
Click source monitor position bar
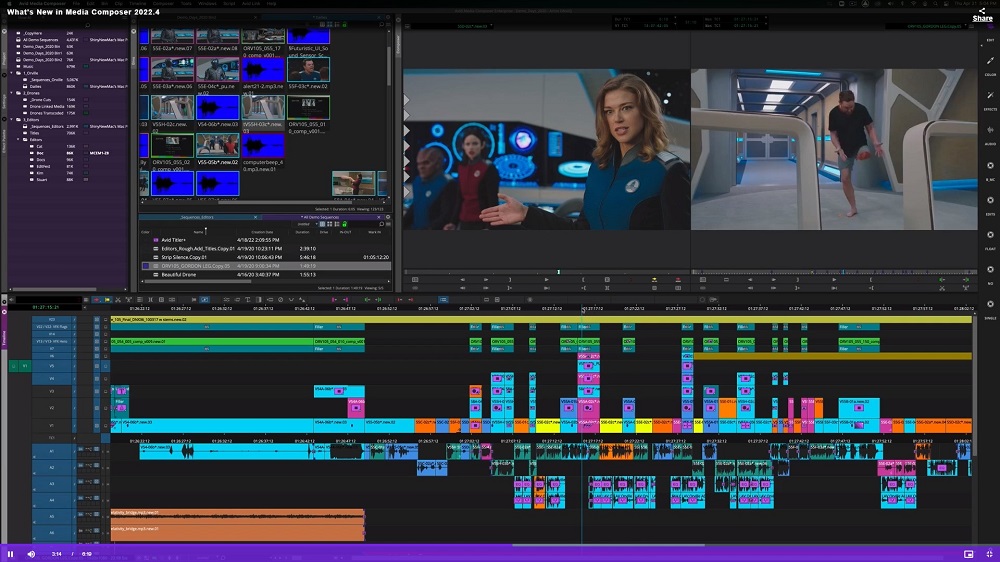pos(546,272)
